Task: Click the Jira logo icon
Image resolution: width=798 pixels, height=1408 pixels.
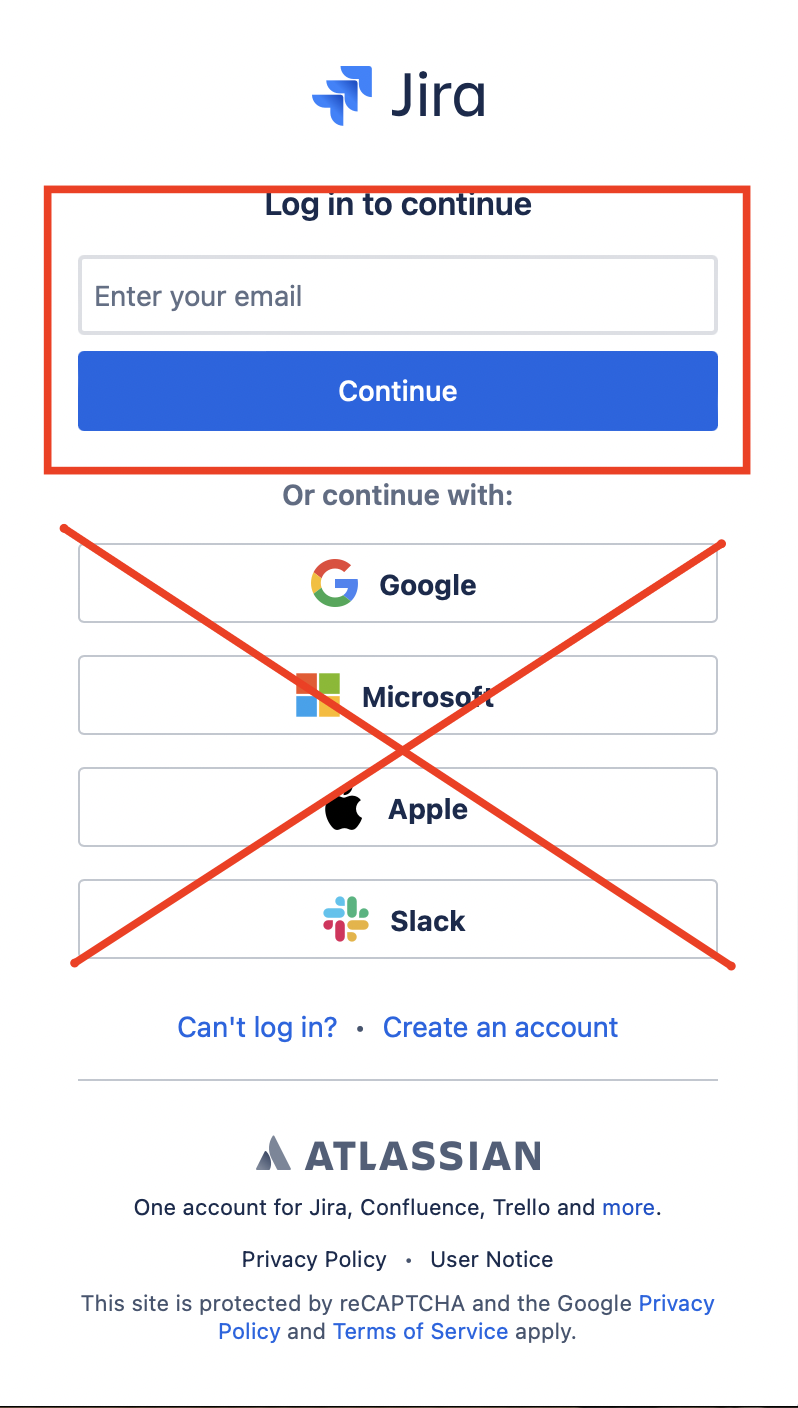Action: (342, 95)
